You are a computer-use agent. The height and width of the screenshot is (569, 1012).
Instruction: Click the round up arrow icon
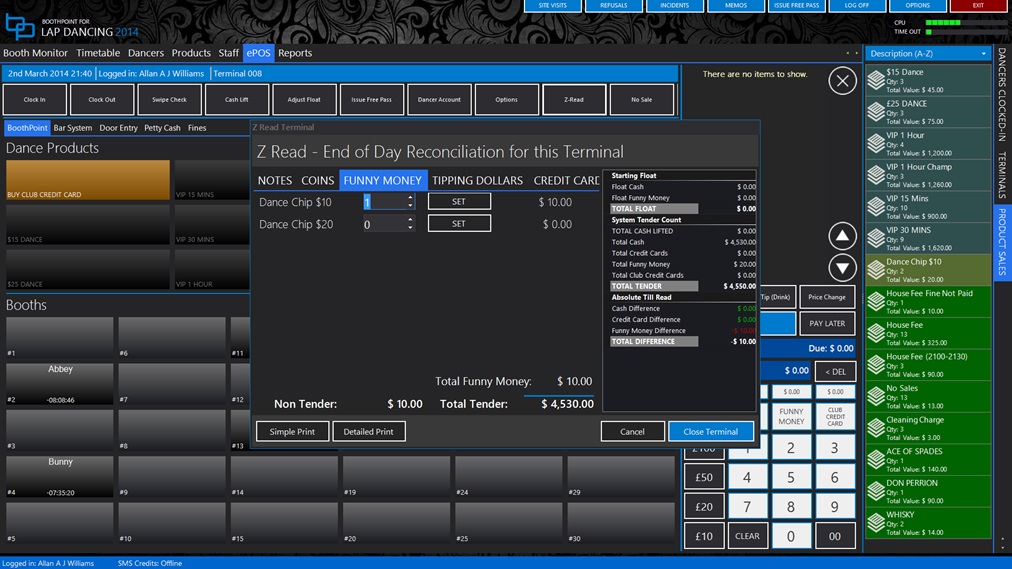[x=842, y=236]
